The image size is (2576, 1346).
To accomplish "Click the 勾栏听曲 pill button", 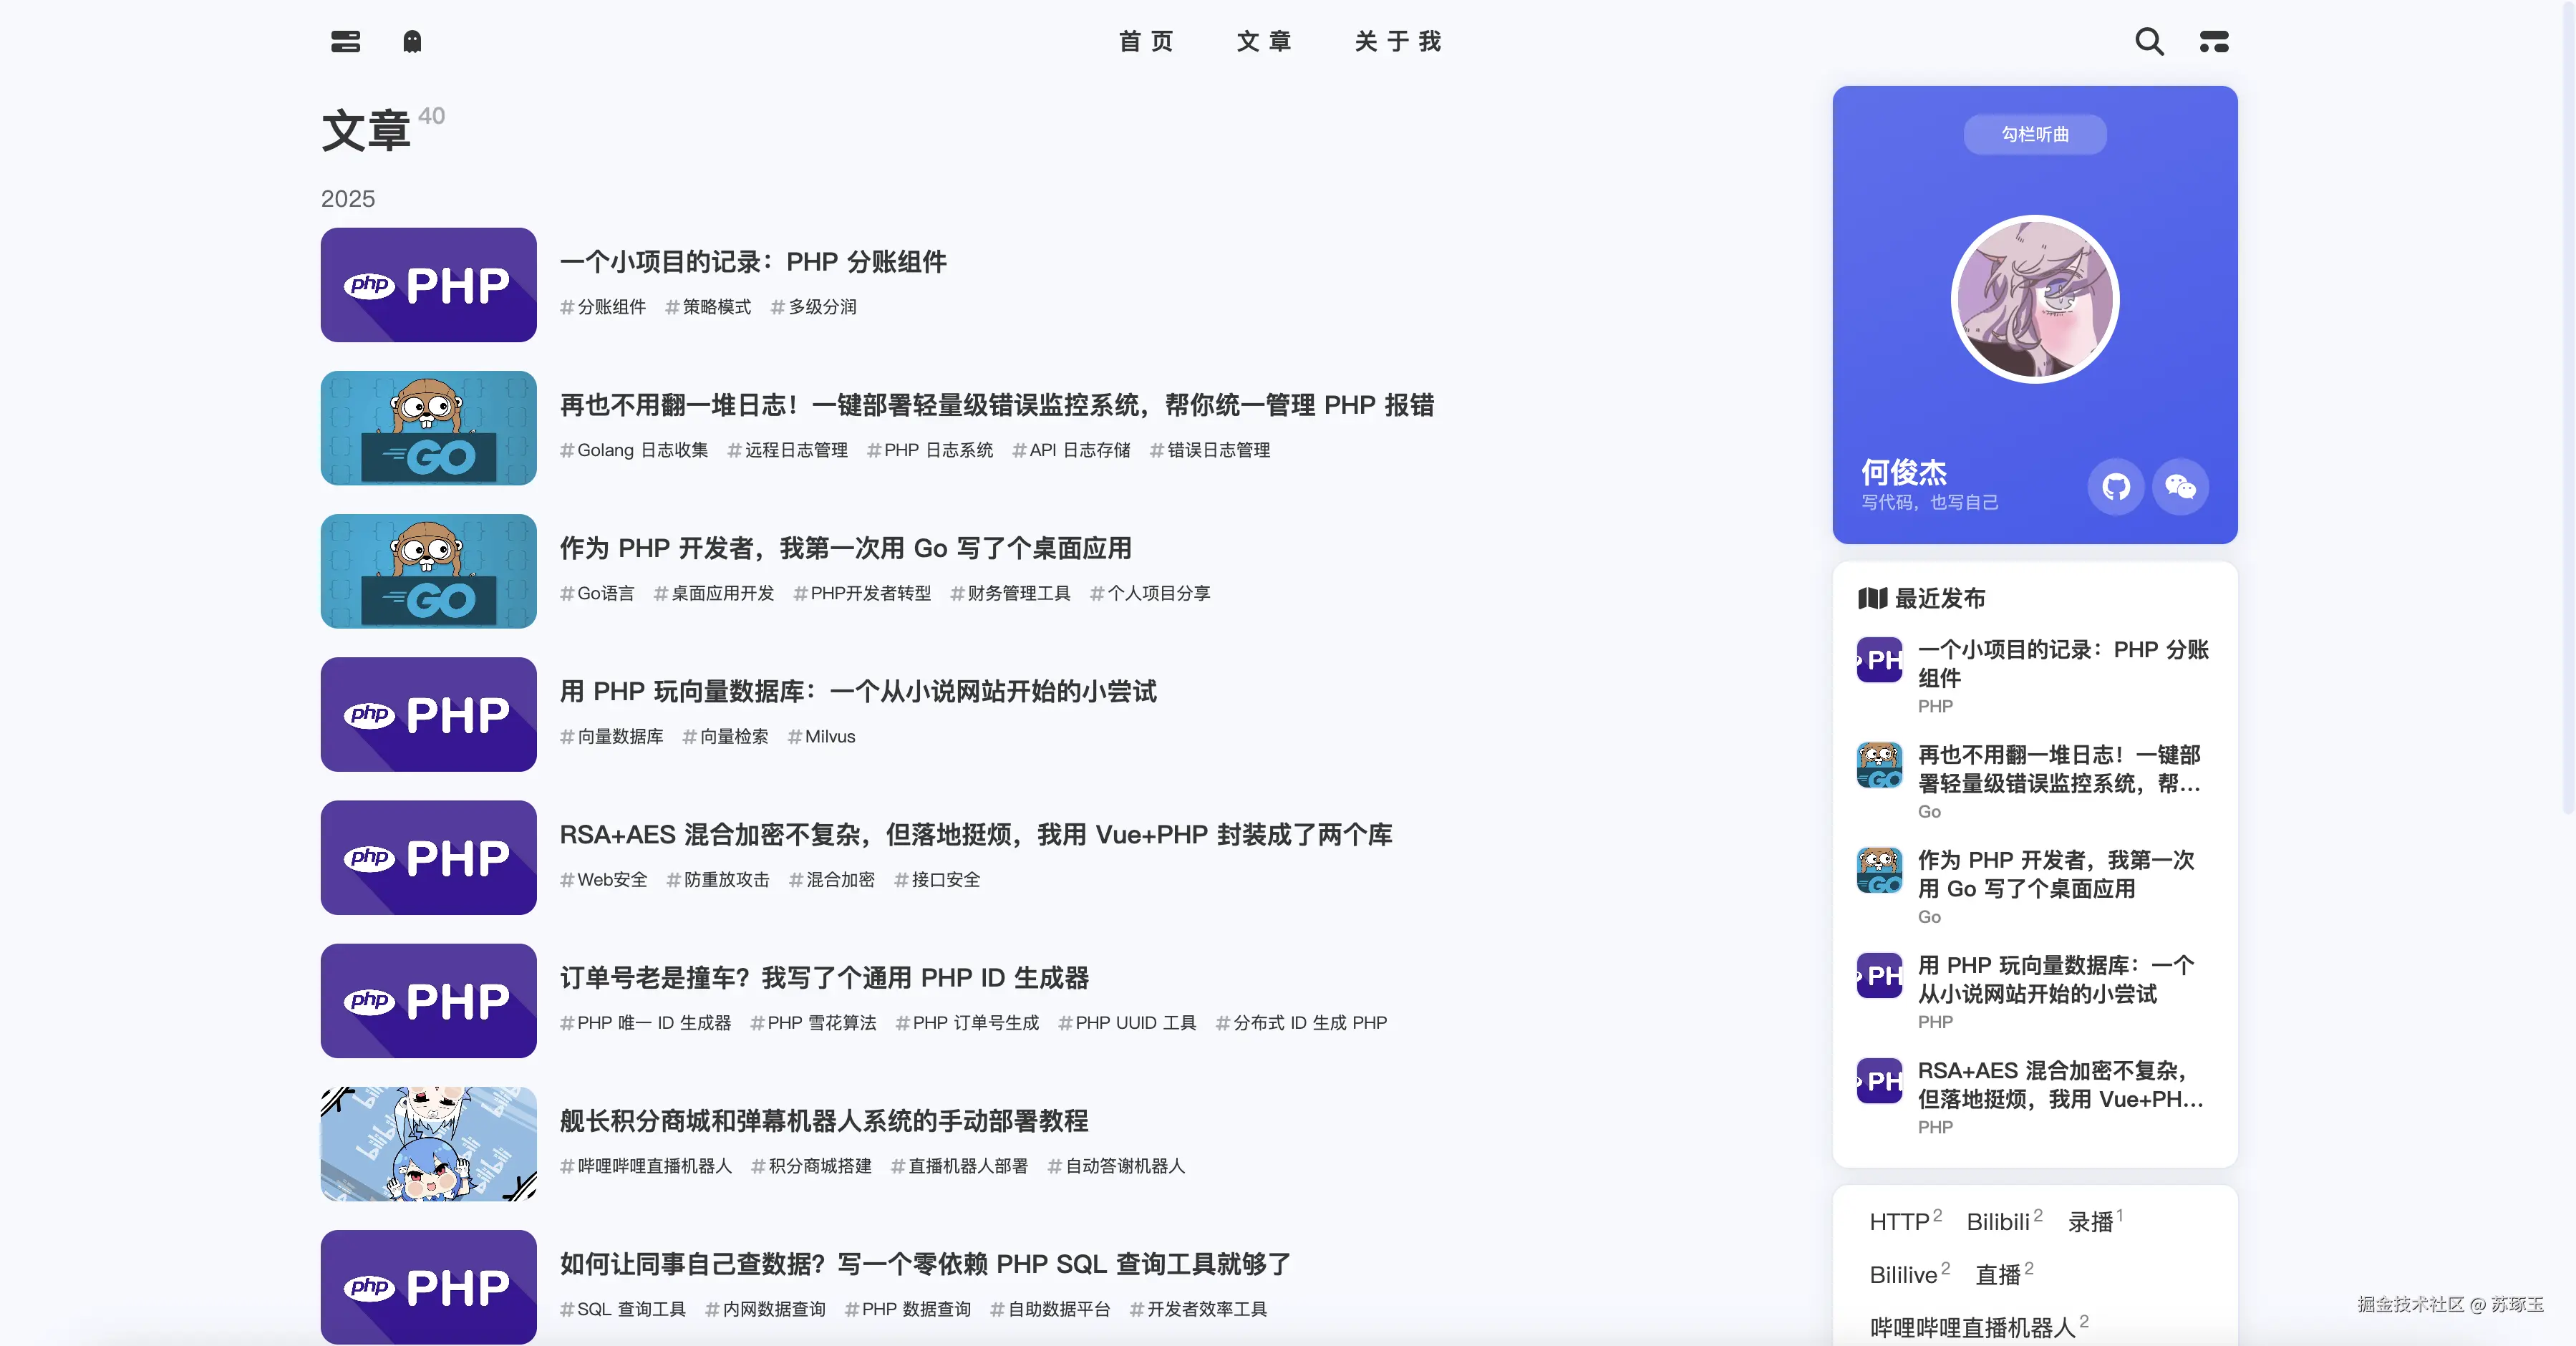I will coord(2034,135).
